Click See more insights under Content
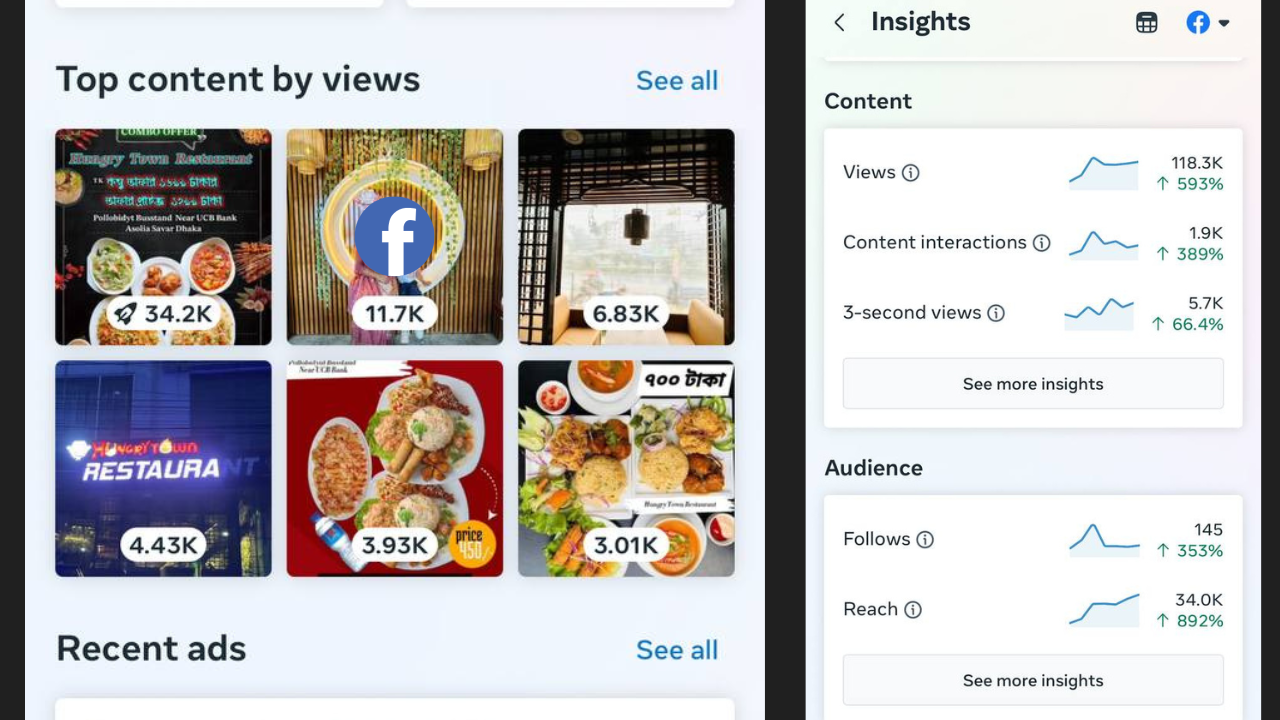This screenshot has width=1280, height=720. [x=1033, y=383]
